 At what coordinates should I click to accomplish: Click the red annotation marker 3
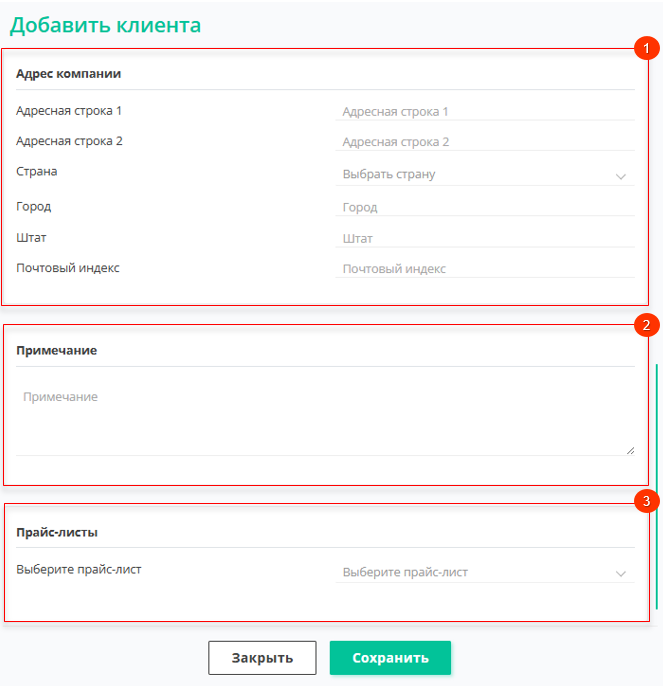pyautogui.click(x=647, y=501)
